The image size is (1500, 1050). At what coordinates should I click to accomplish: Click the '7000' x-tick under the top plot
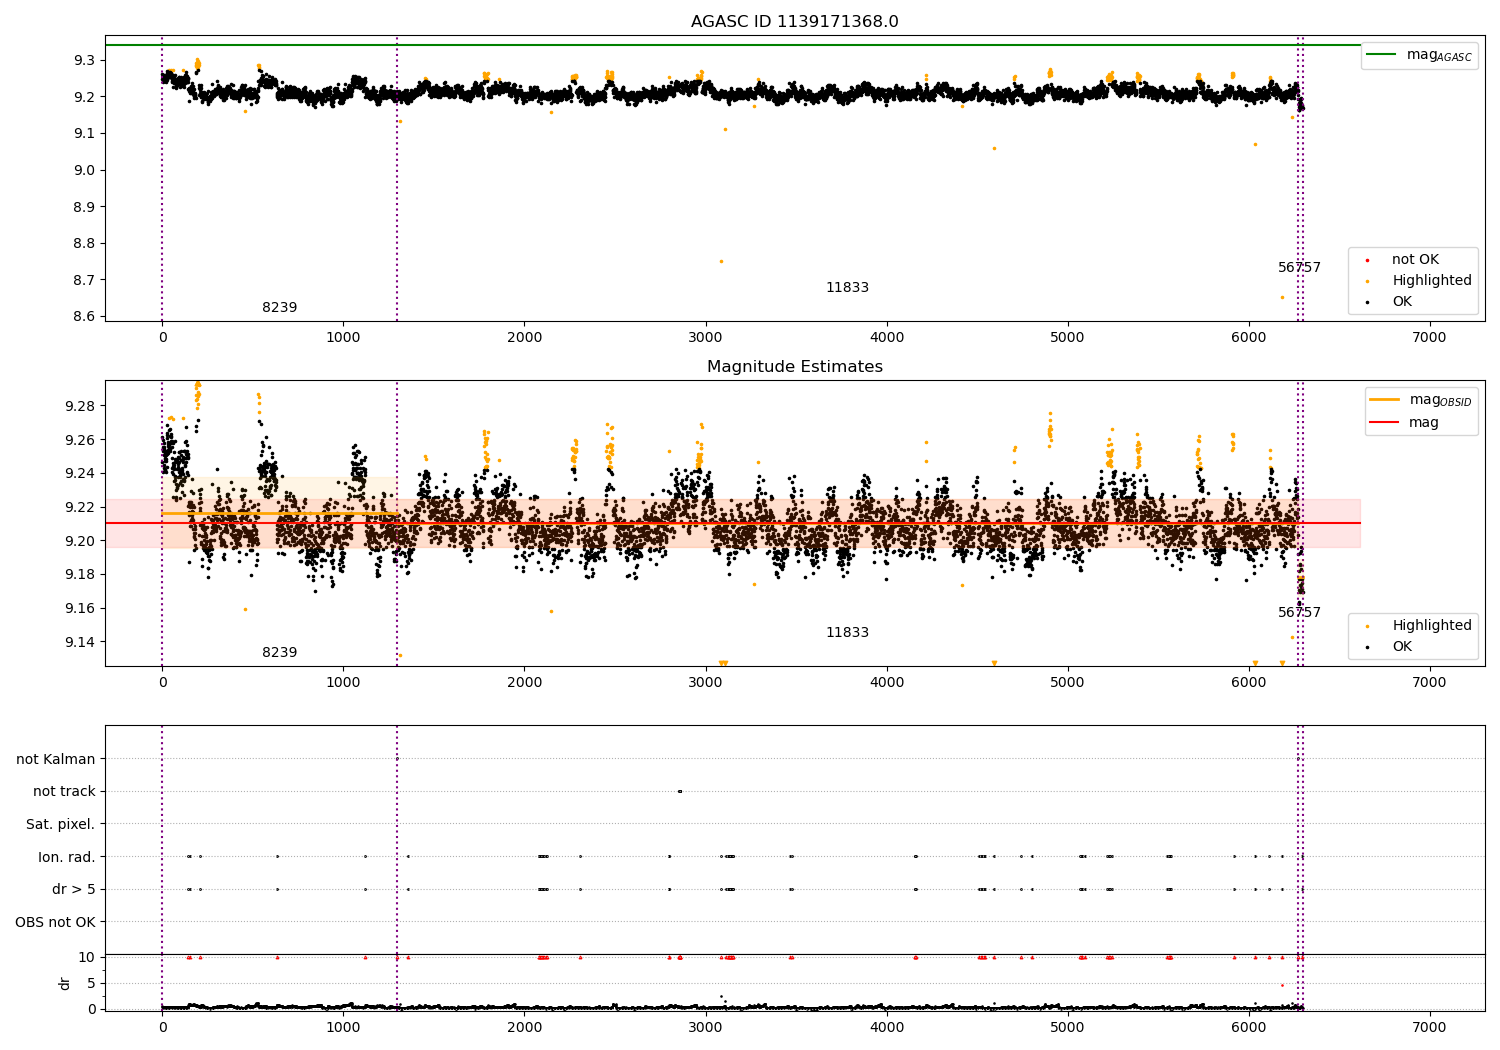point(1429,337)
